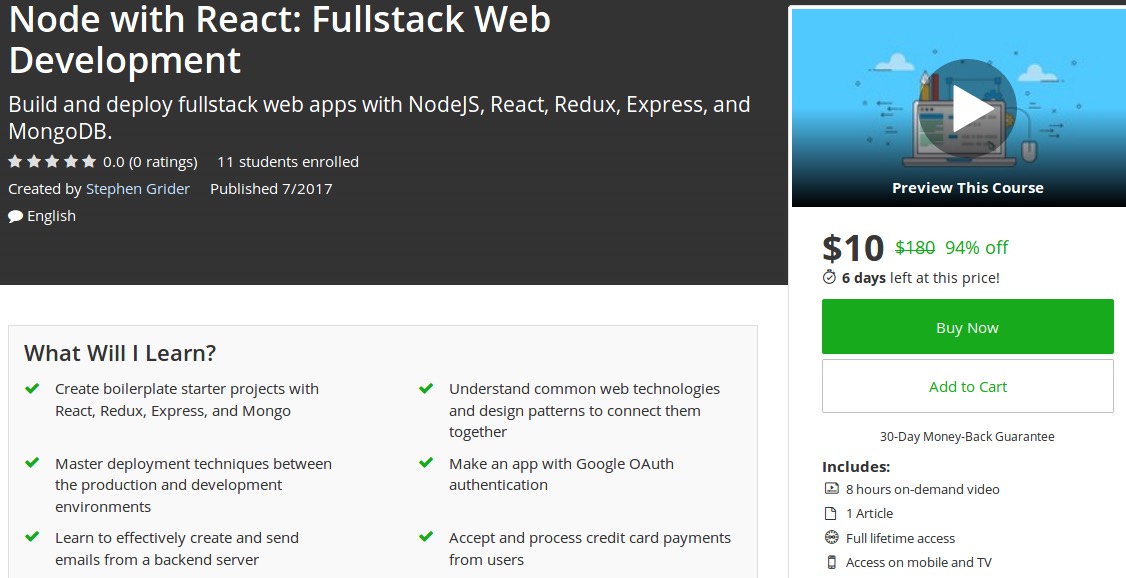Image resolution: width=1126 pixels, height=578 pixels.
Task: Play the course preview video
Action: click(967, 108)
